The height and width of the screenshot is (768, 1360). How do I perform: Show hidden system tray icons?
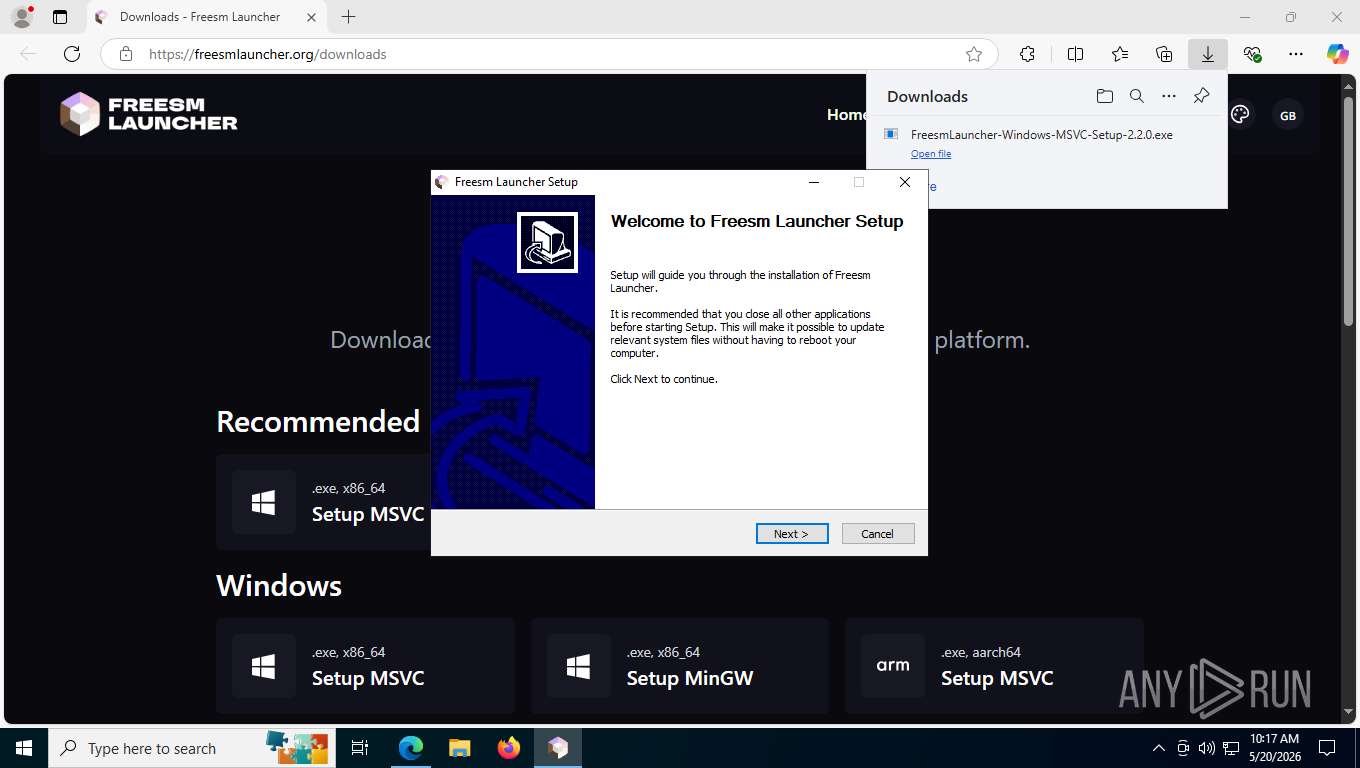click(1159, 748)
